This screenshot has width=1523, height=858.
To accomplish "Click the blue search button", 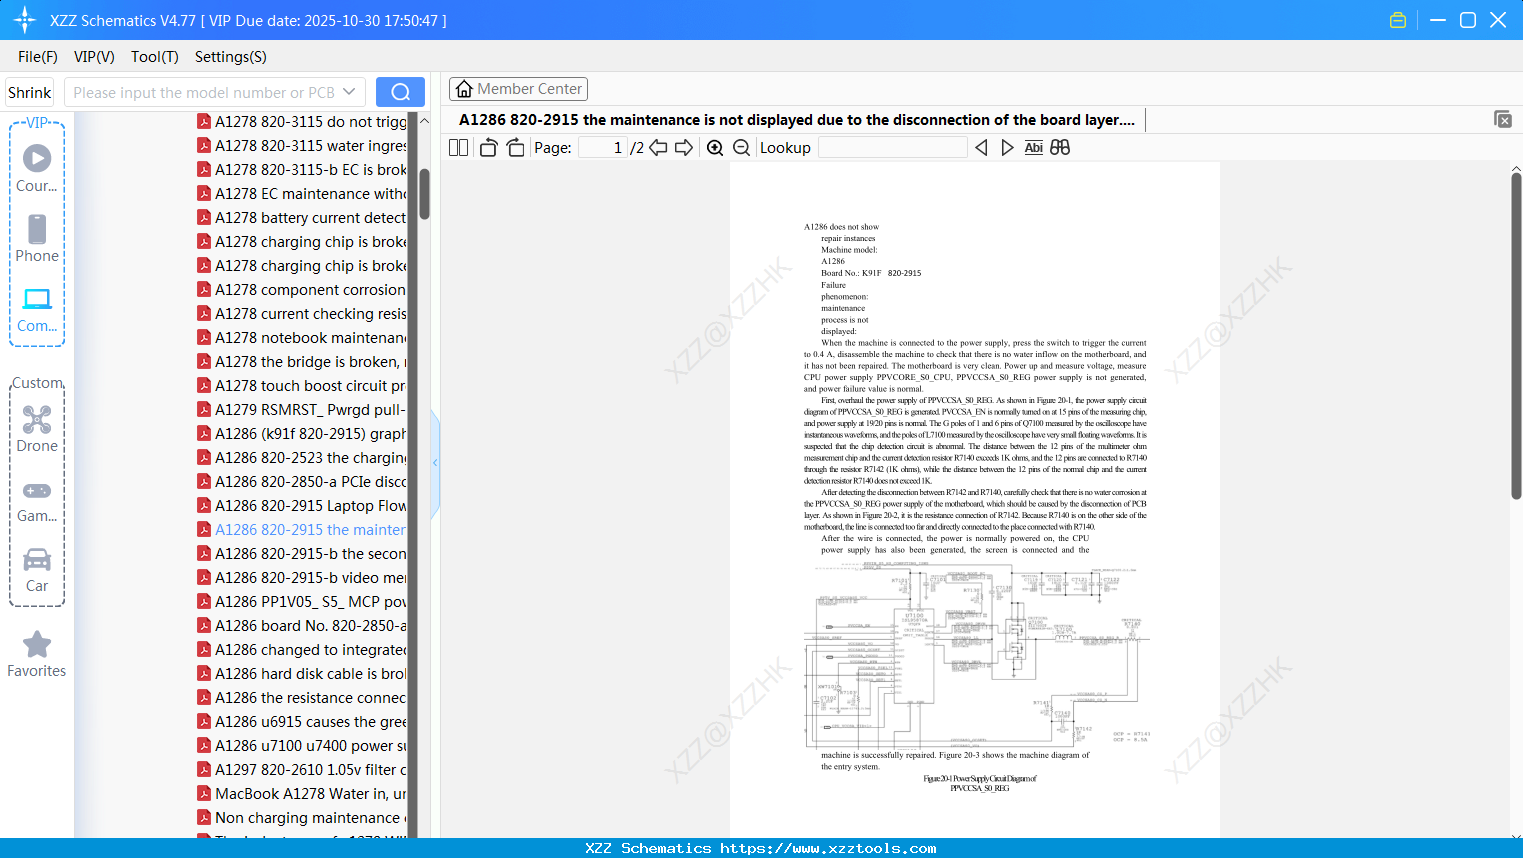I will [x=400, y=92].
